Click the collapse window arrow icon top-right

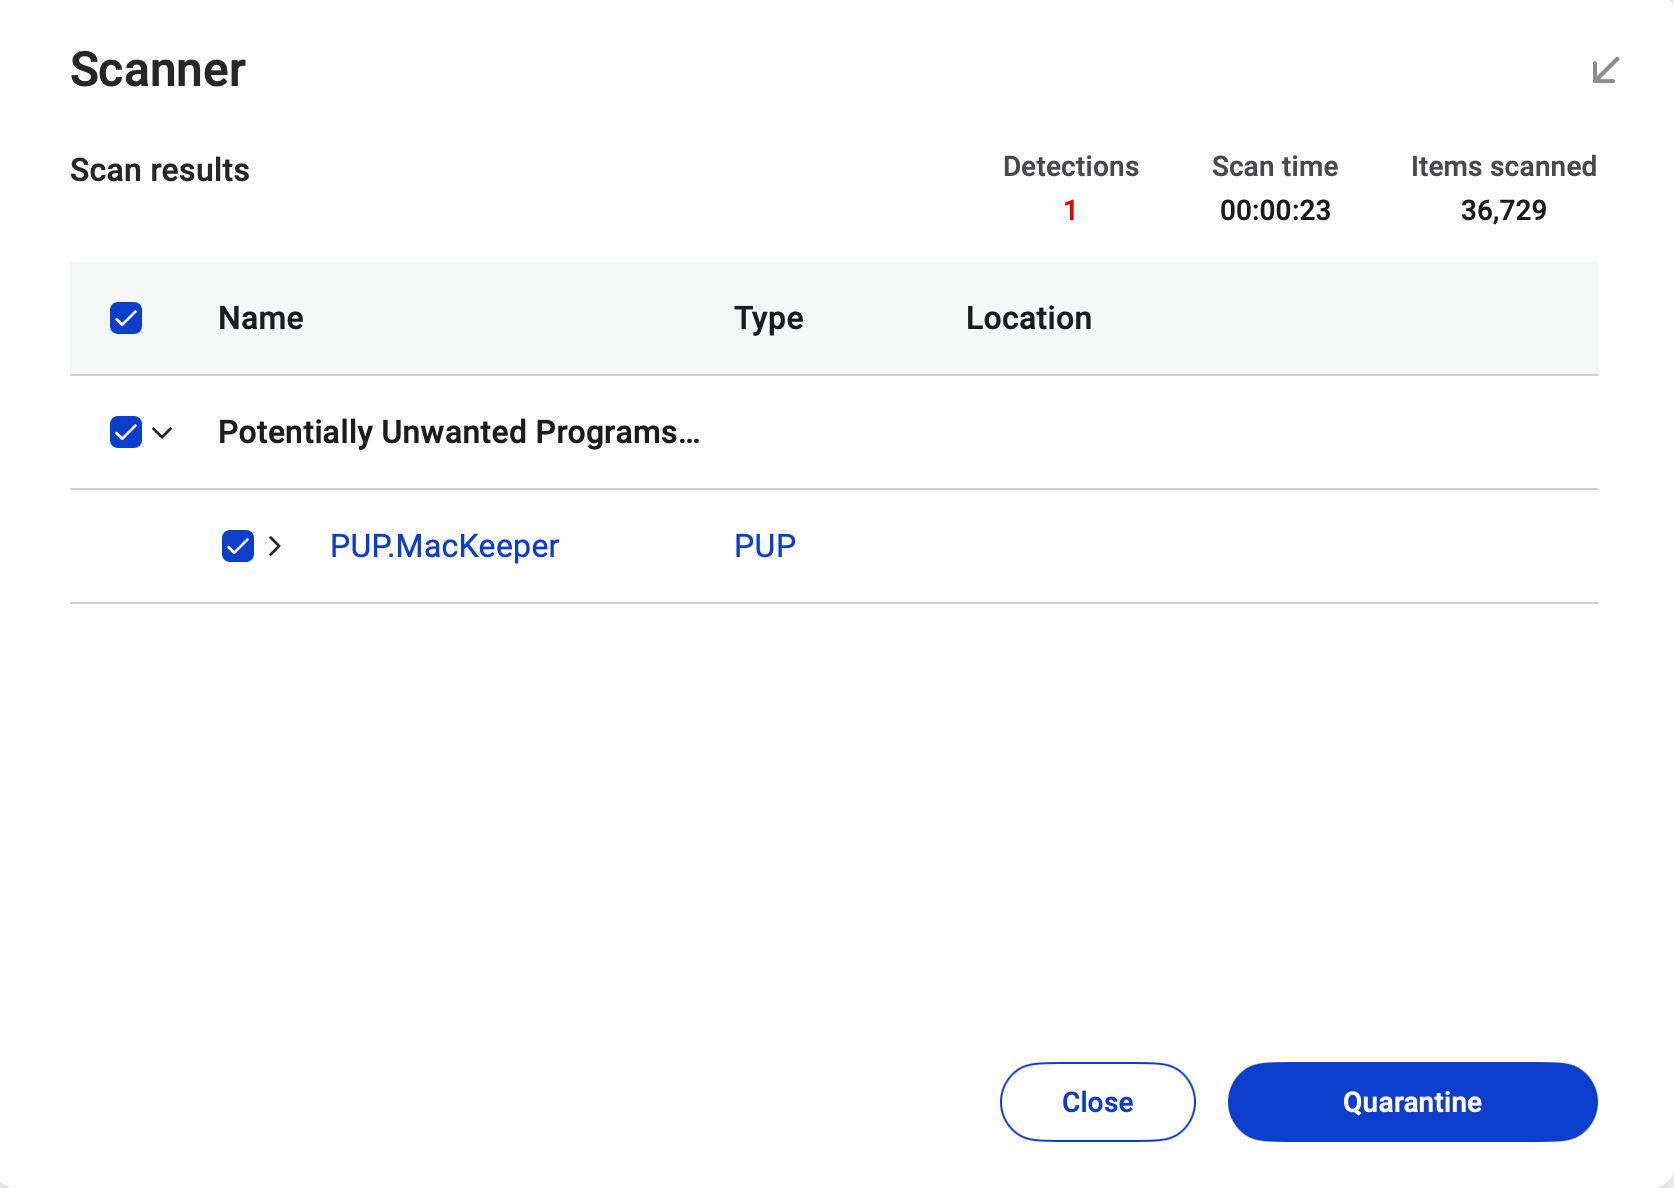tap(1604, 70)
